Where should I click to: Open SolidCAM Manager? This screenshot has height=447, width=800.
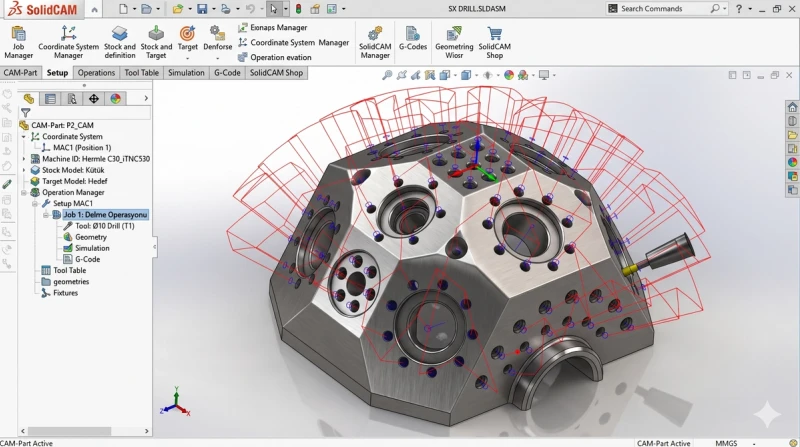coord(375,42)
